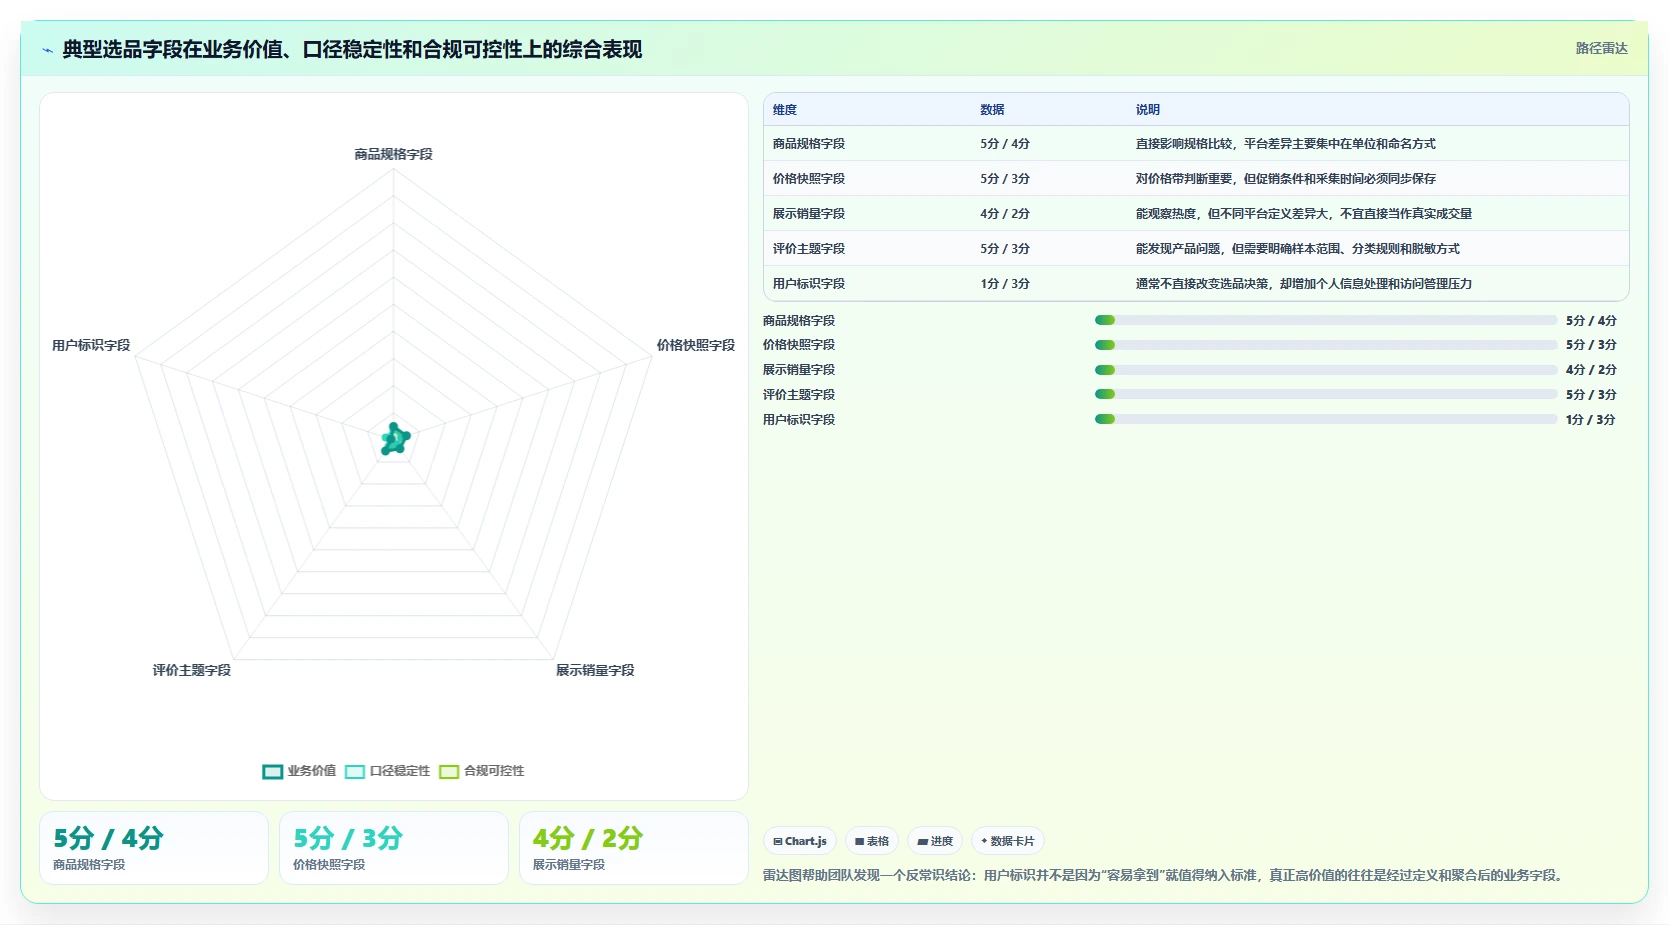Click the 价格快照字段 progress bar
The width and height of the screenshot is (1669, 925).
pyautogui.click(x=1326, y=345)
